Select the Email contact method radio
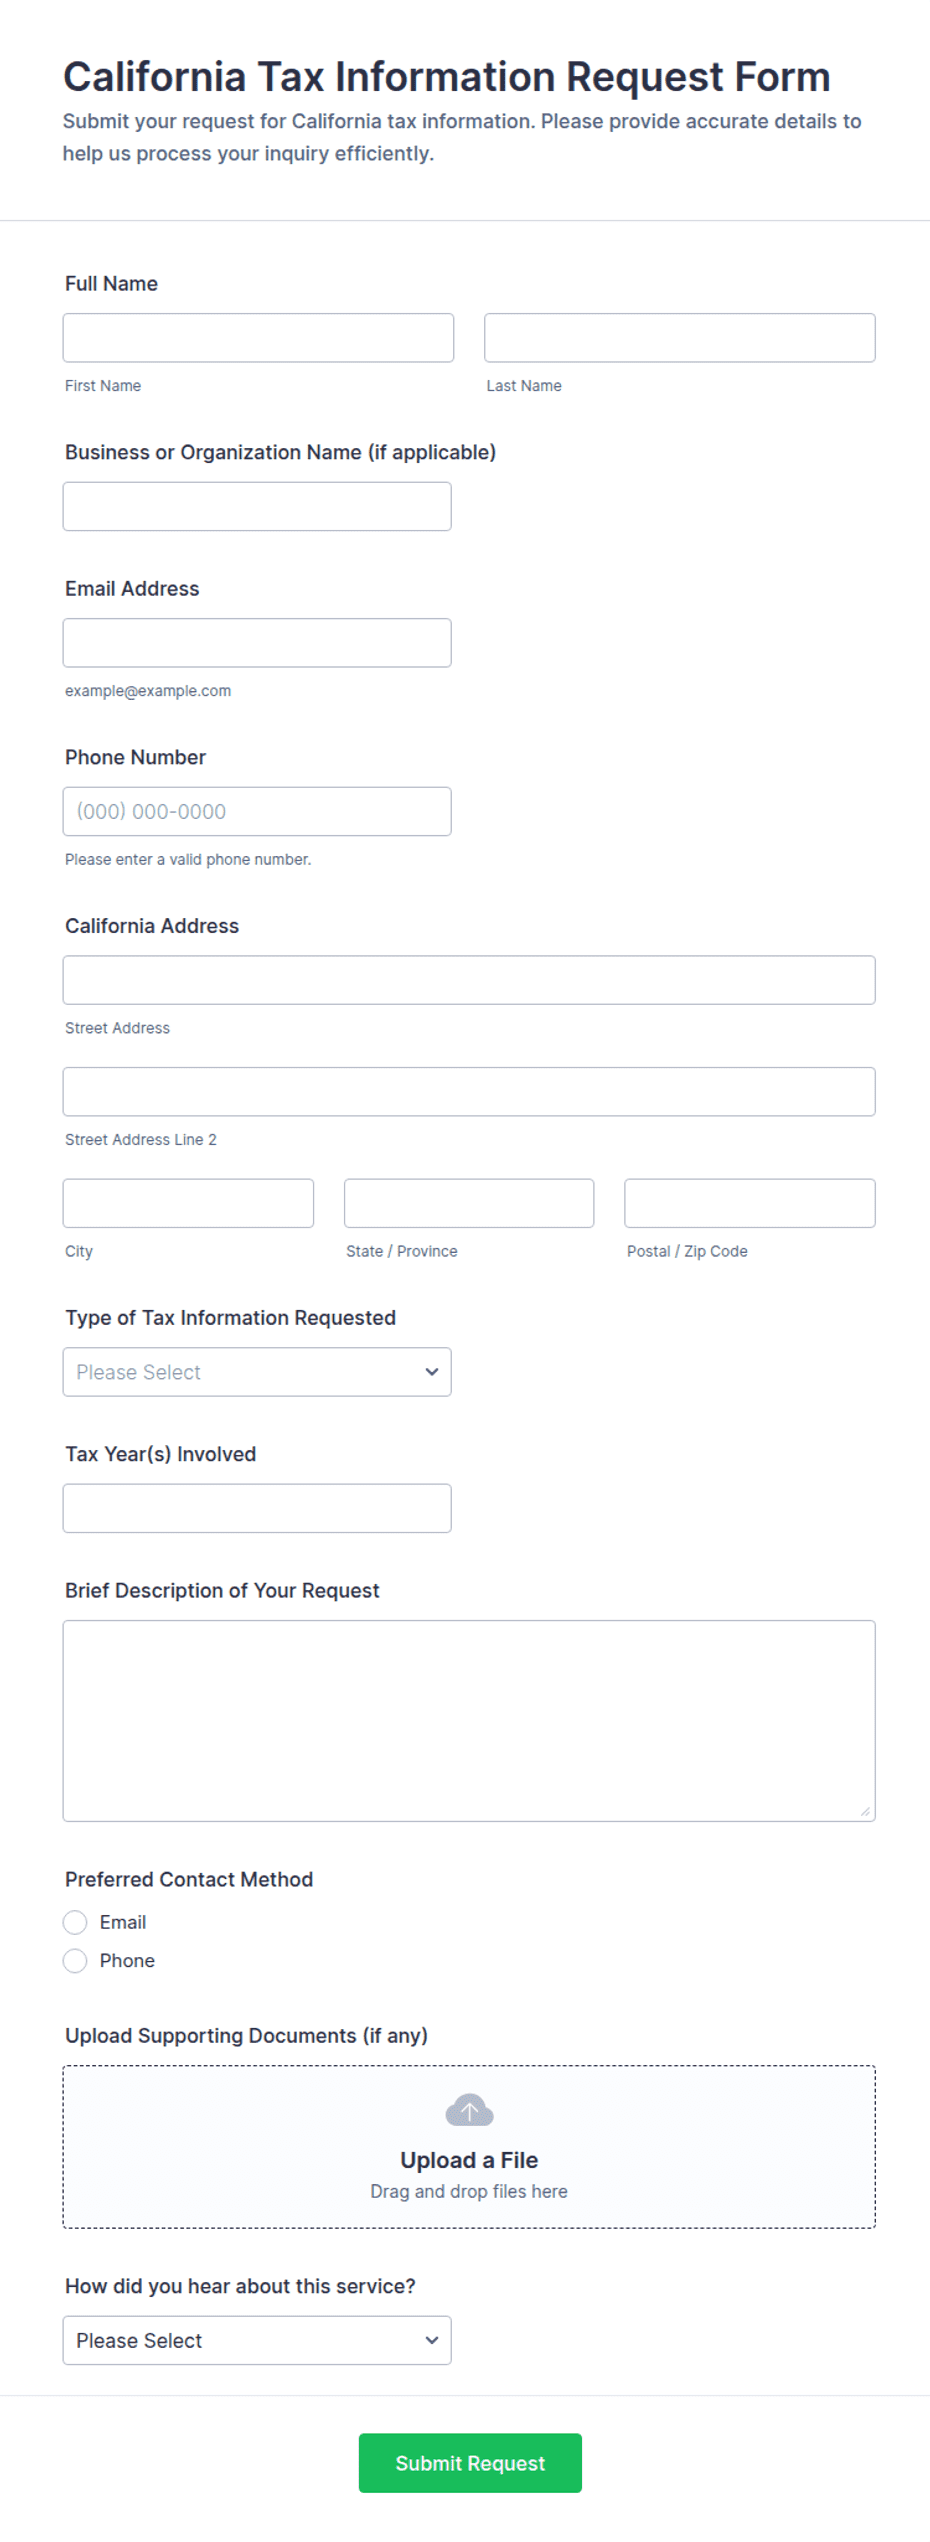The height and width of the screenshot is (2542, 930). click(x=75, y=1922)
